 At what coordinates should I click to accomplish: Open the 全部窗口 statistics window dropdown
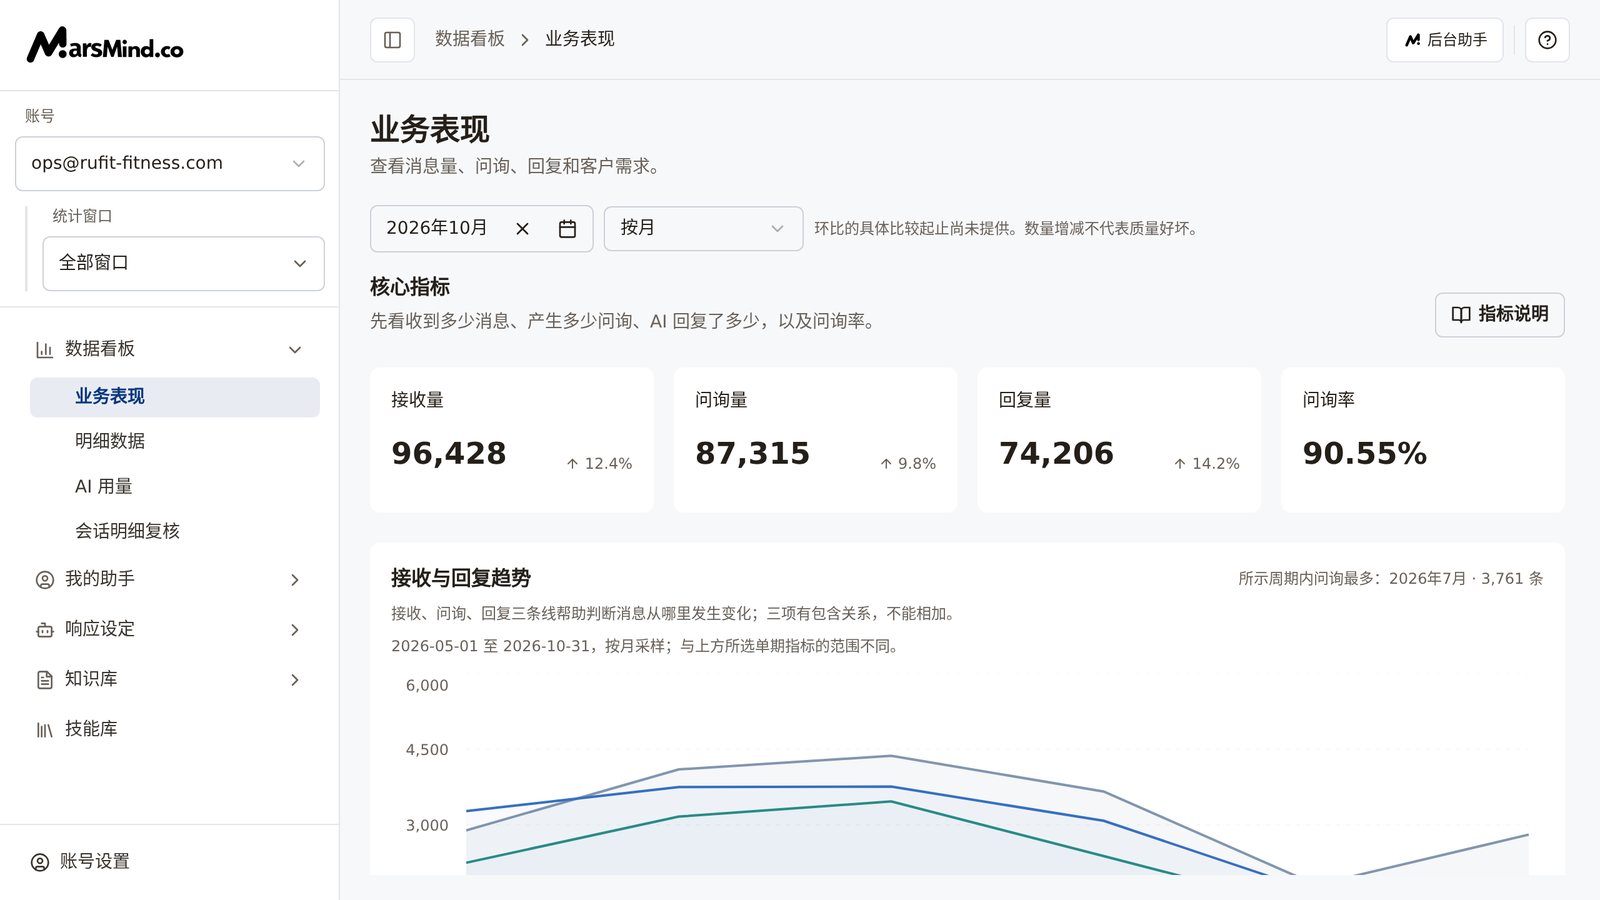(x=184, y=264)
